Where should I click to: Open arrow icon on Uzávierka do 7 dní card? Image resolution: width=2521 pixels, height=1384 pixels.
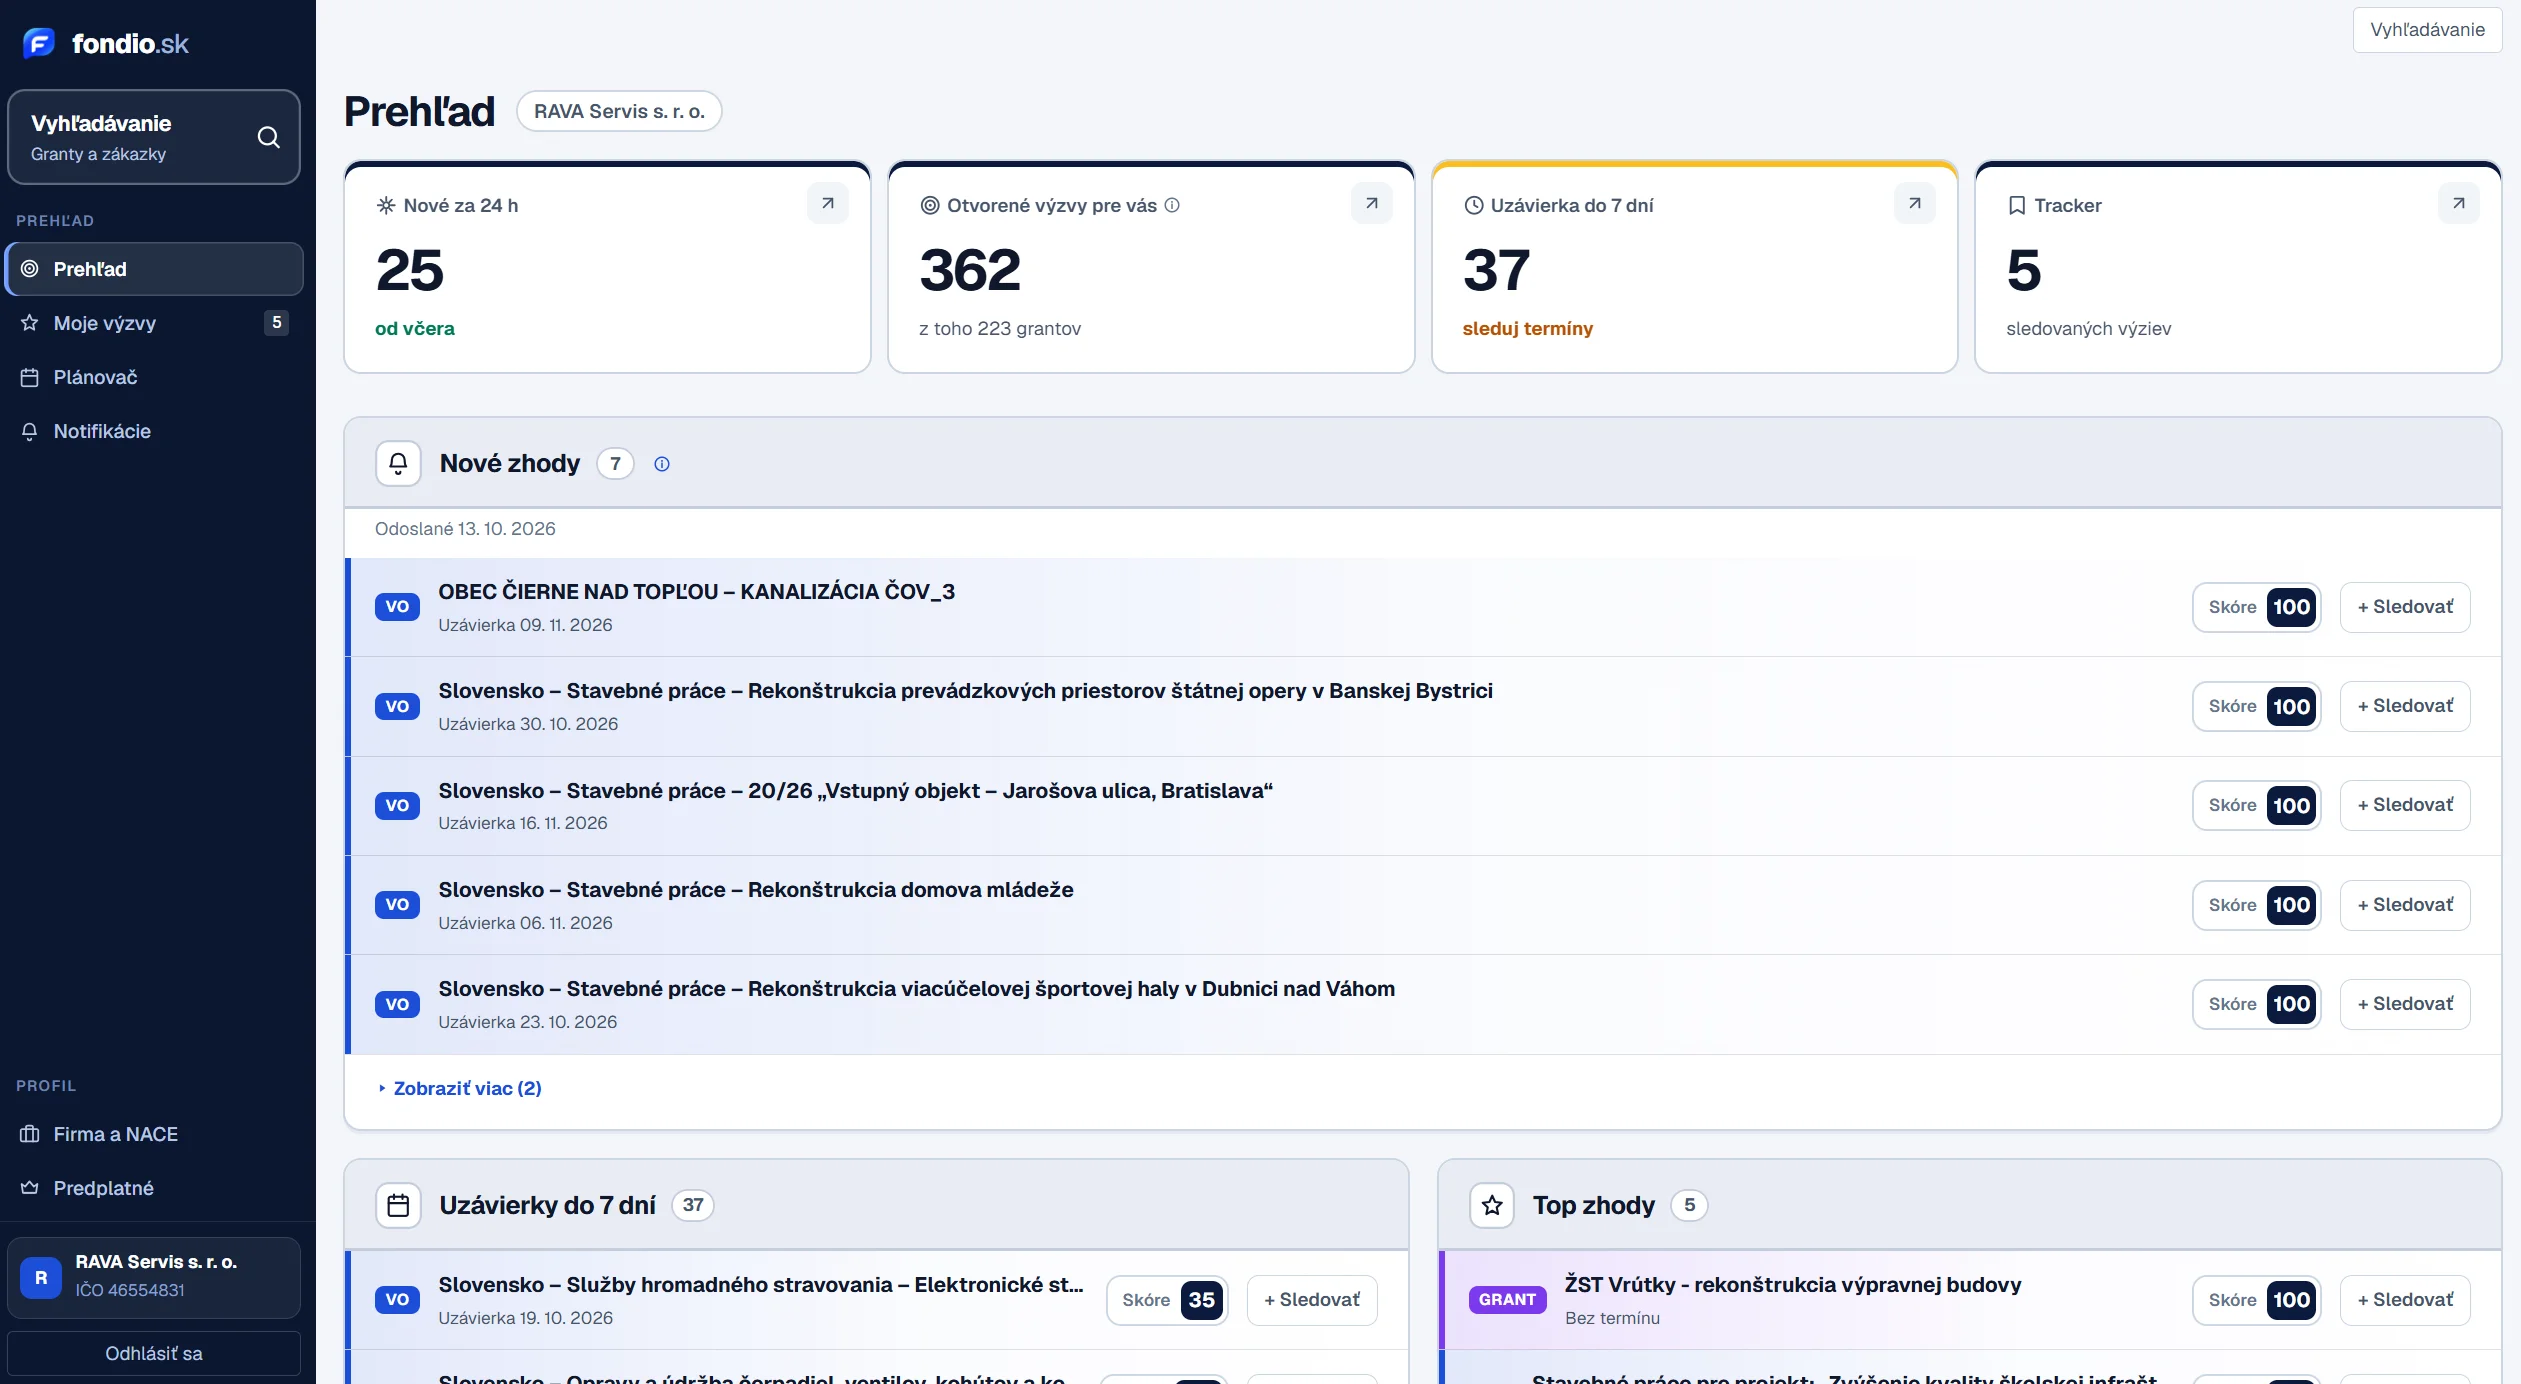coord(1914,203)
